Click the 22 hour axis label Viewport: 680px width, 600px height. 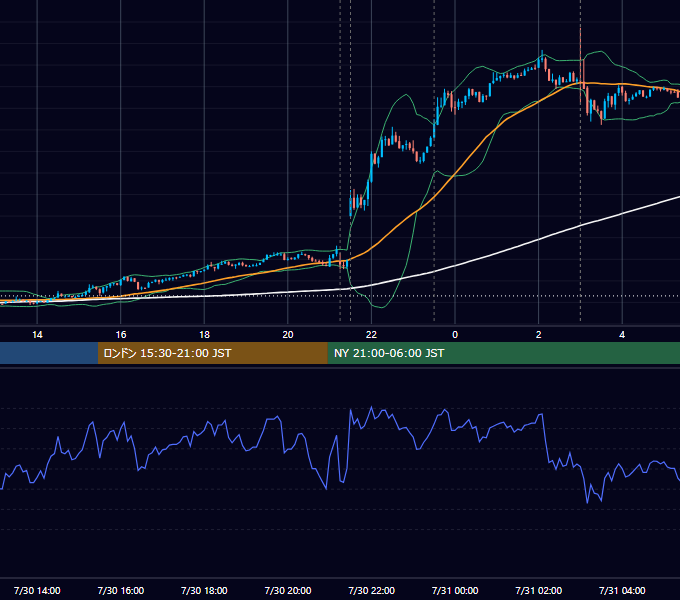[371, 335]
